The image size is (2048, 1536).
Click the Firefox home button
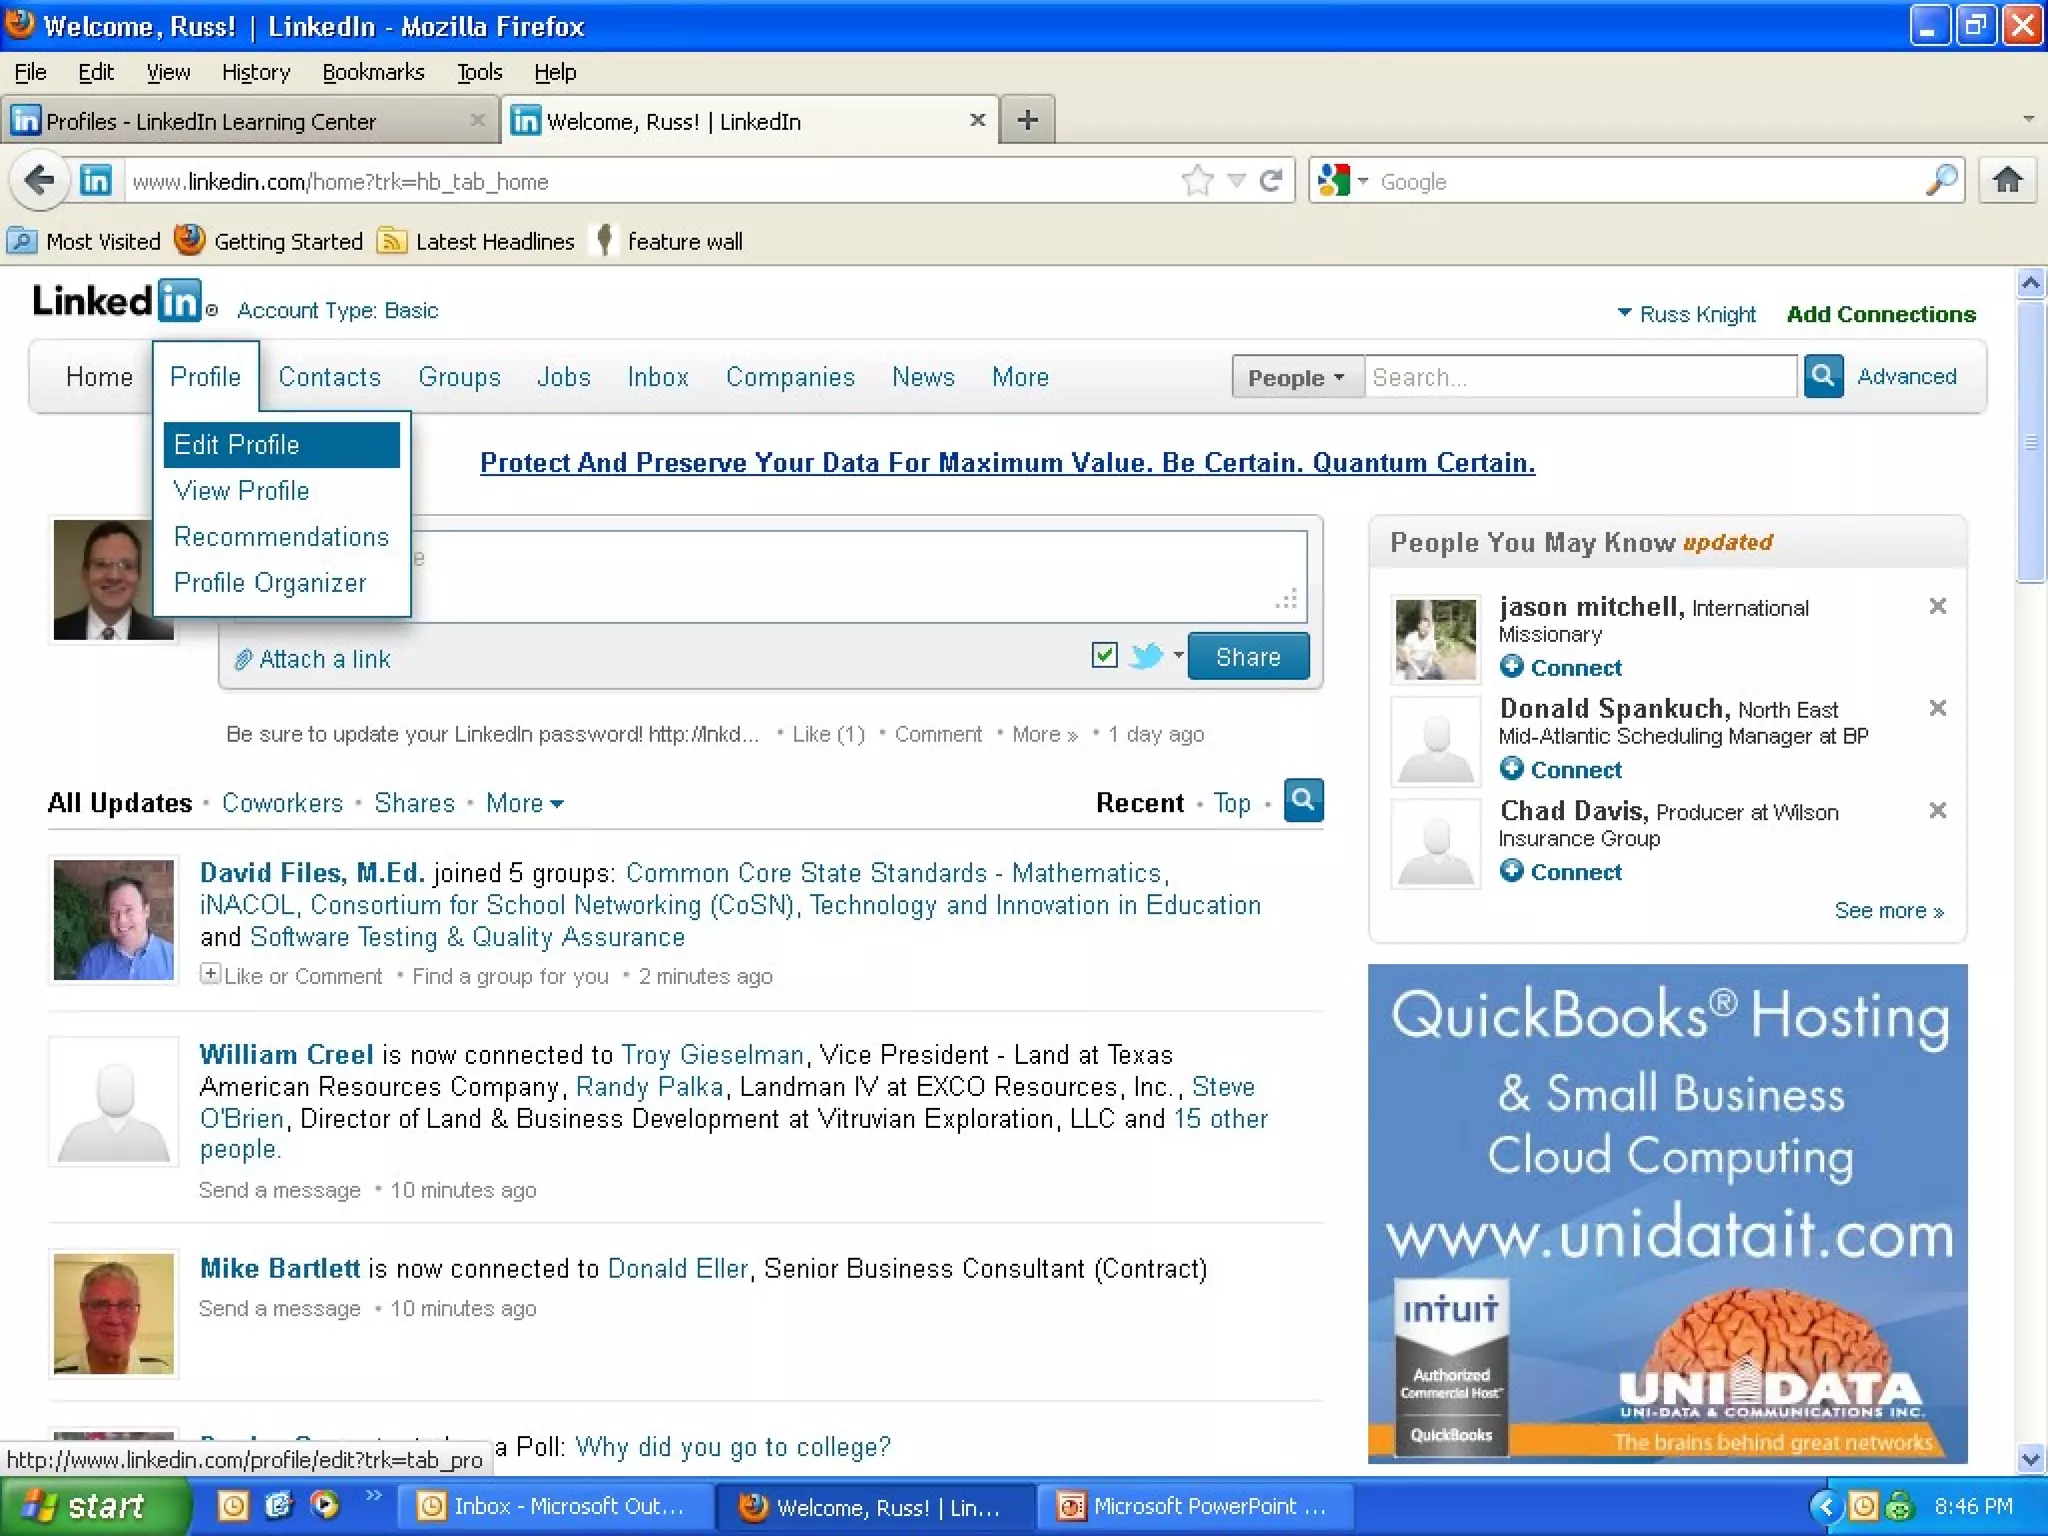tap(2007, 181)
